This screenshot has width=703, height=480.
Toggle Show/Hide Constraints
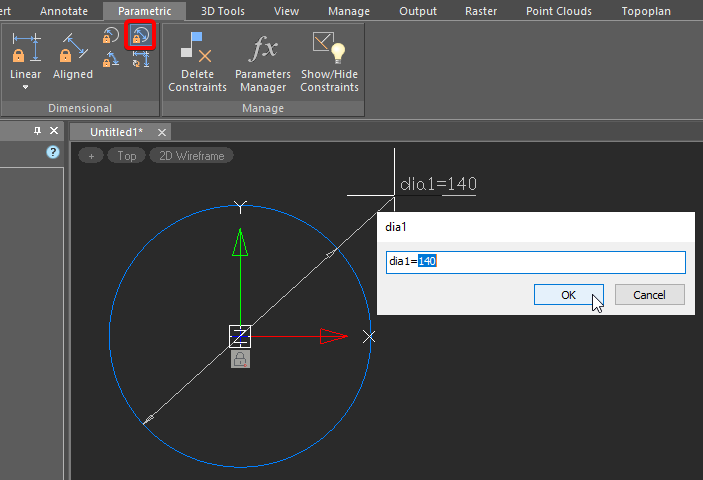pos(329,59)
